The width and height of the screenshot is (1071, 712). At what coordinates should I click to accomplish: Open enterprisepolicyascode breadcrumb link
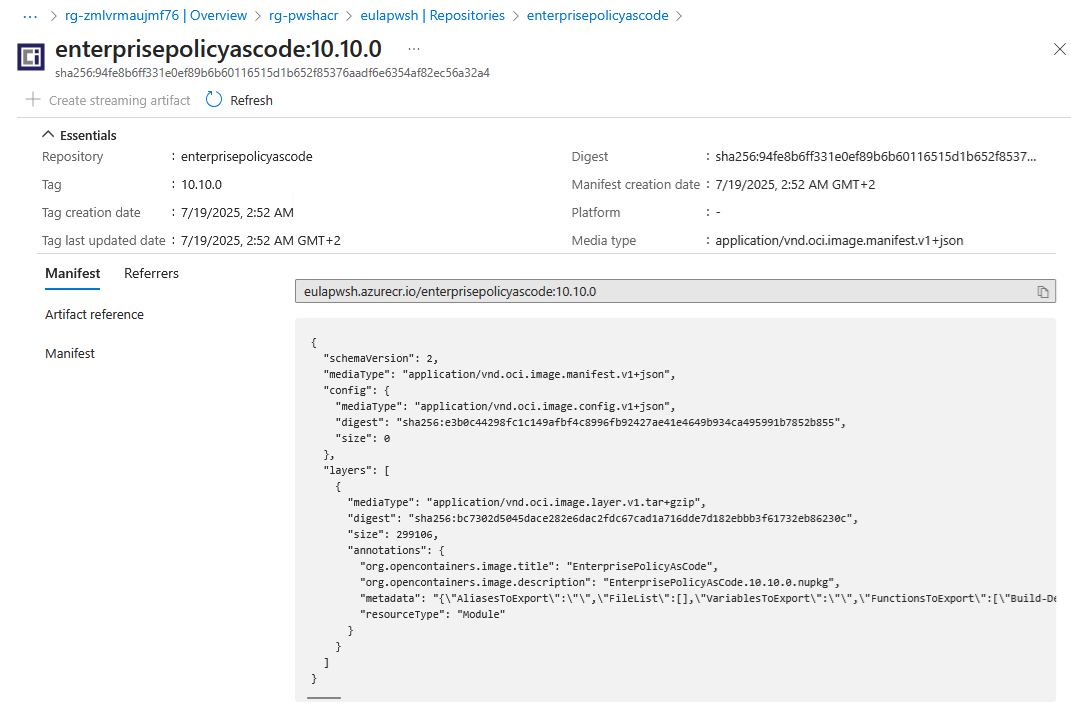tap(598, 16)
